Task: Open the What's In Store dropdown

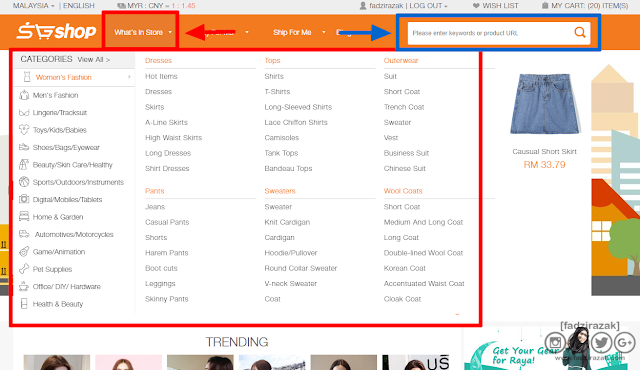Action: tap(143, 32)
